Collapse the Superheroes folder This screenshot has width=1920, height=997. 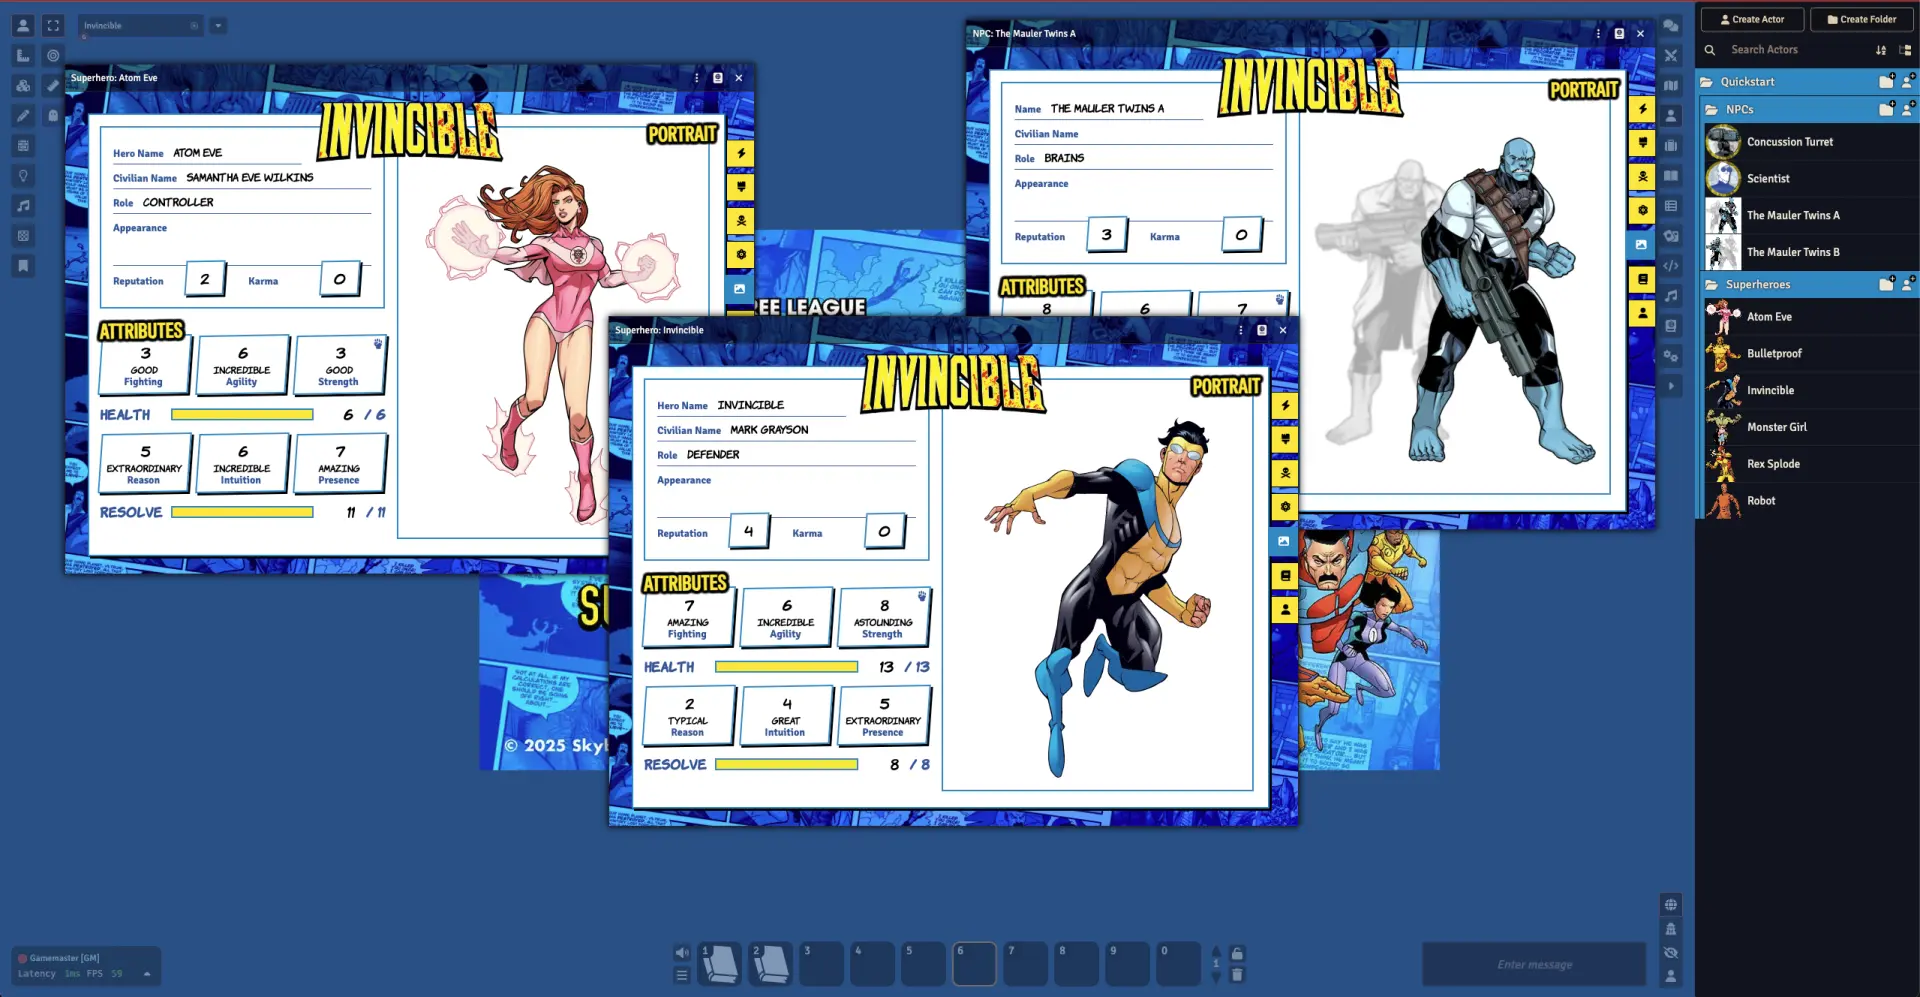[x=1757, y=285]
